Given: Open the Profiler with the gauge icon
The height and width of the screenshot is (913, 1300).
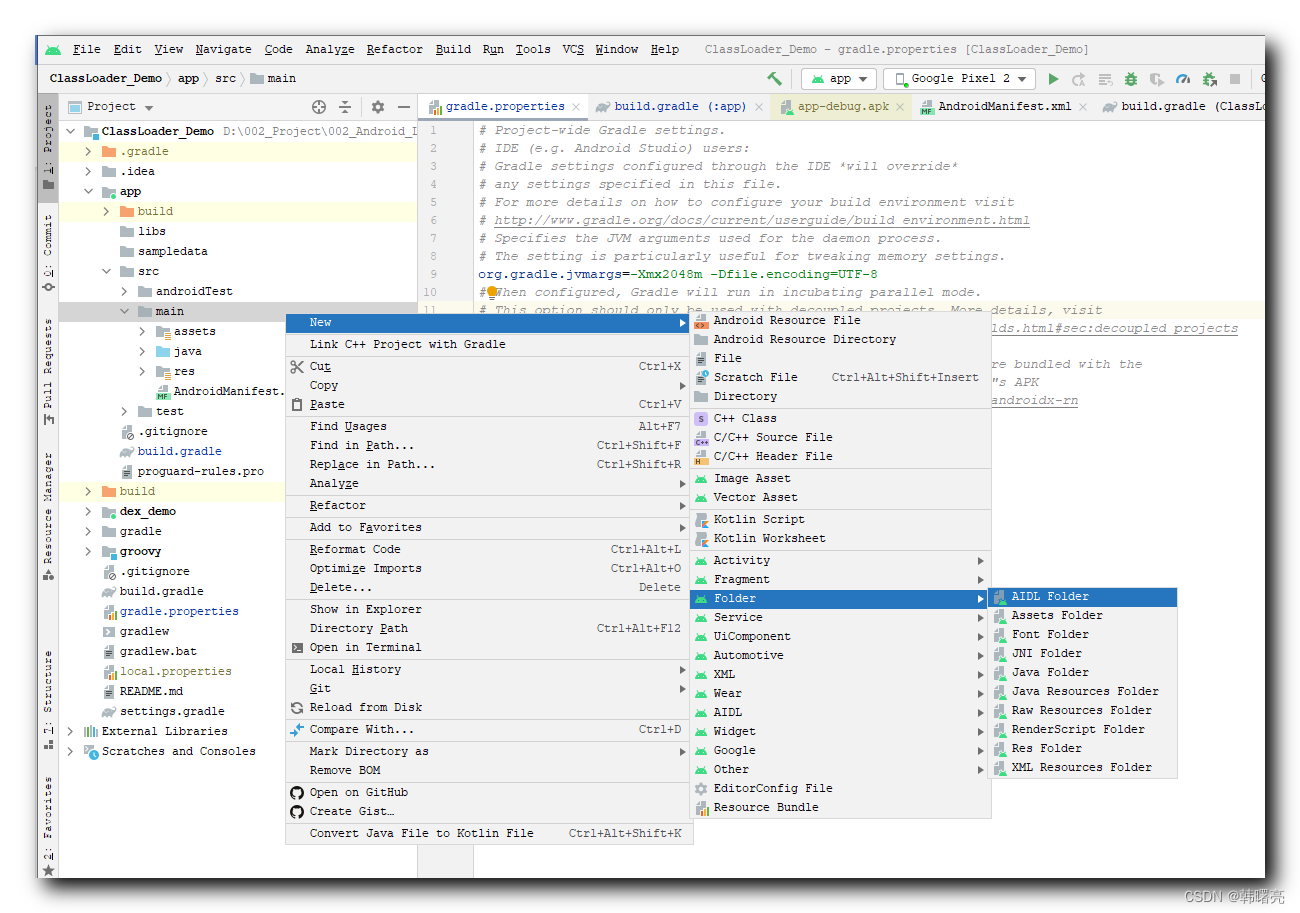Looking at the screenshot, I should [x=1183, y=78].
